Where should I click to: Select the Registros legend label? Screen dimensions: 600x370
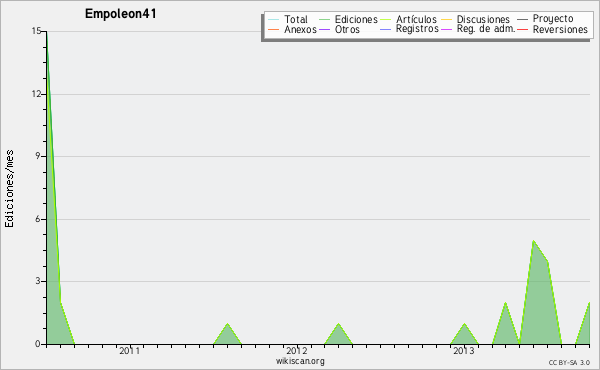pyautogui.click(x=417, y=29)
